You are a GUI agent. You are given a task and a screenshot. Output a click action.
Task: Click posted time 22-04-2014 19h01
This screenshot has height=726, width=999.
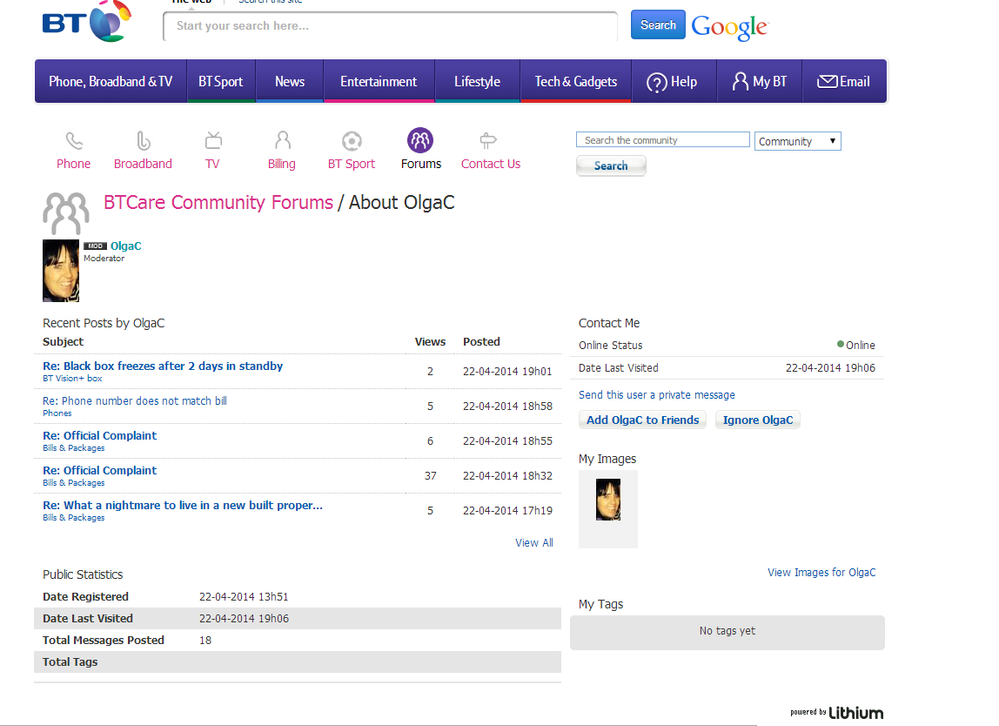(507, 371)
